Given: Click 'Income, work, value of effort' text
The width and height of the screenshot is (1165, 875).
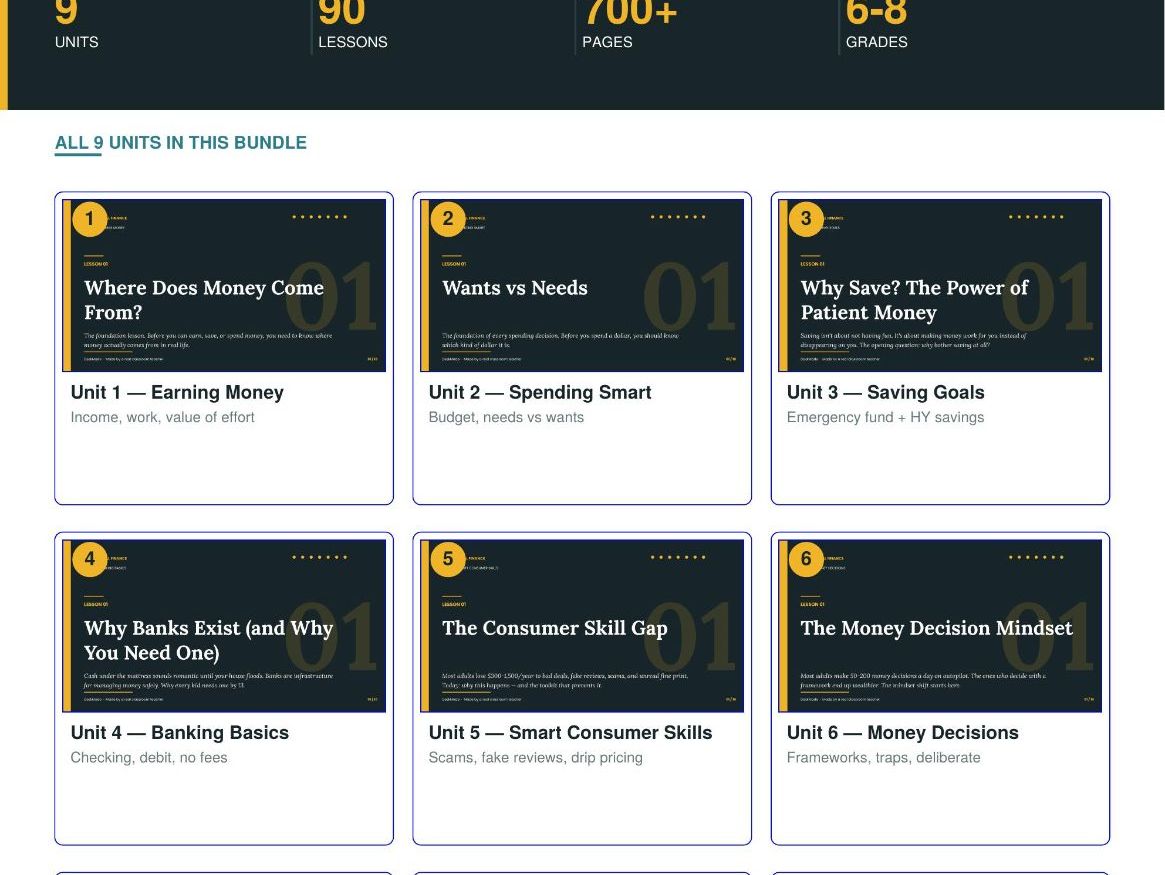Looking at the screenshot, I should tap(163, 417).
